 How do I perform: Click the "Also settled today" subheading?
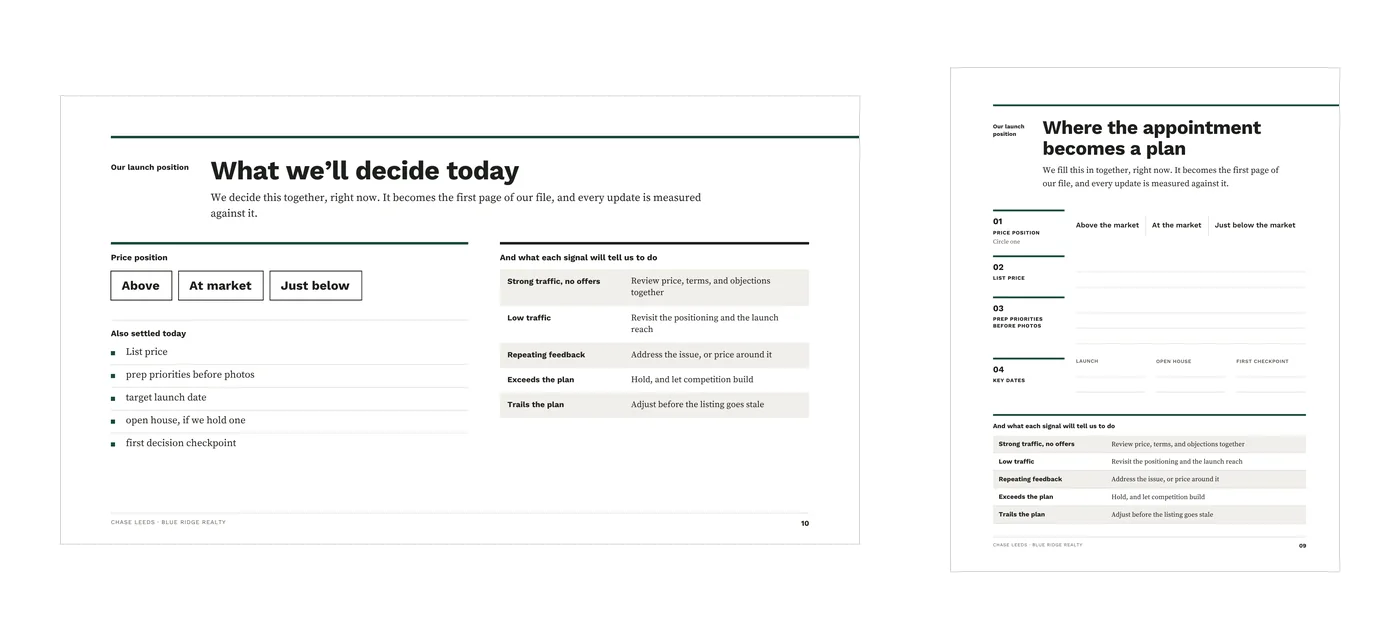148,334
